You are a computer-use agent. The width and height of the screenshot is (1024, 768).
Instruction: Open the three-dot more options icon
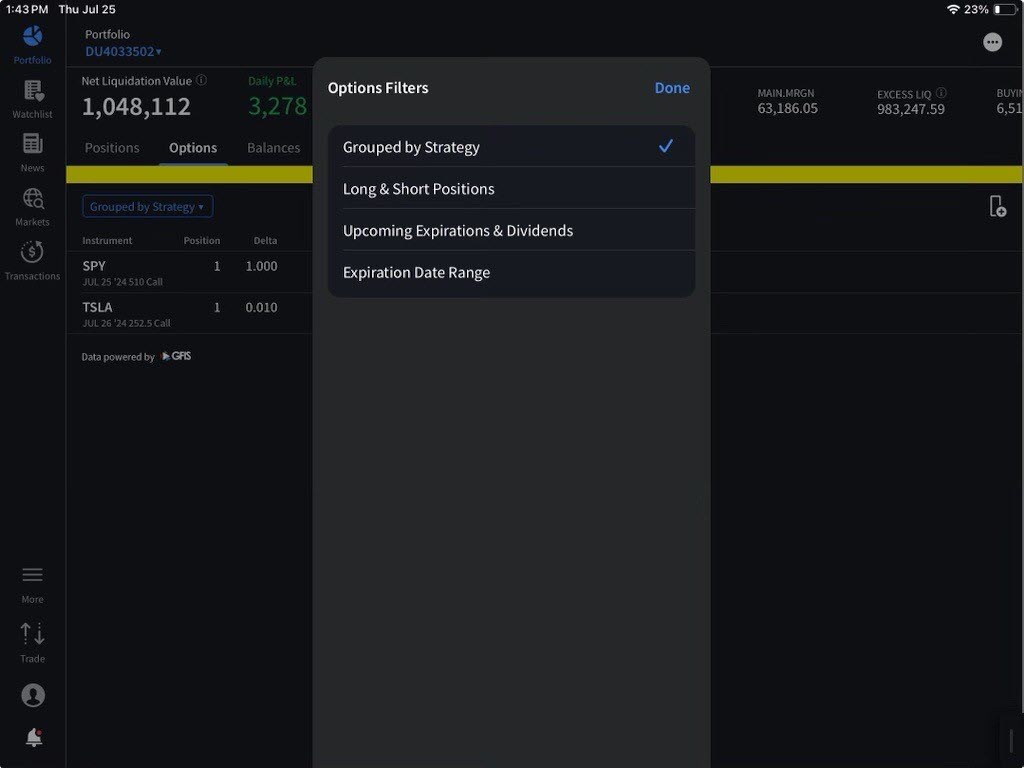pyautogui.click(x=992, y=42)
